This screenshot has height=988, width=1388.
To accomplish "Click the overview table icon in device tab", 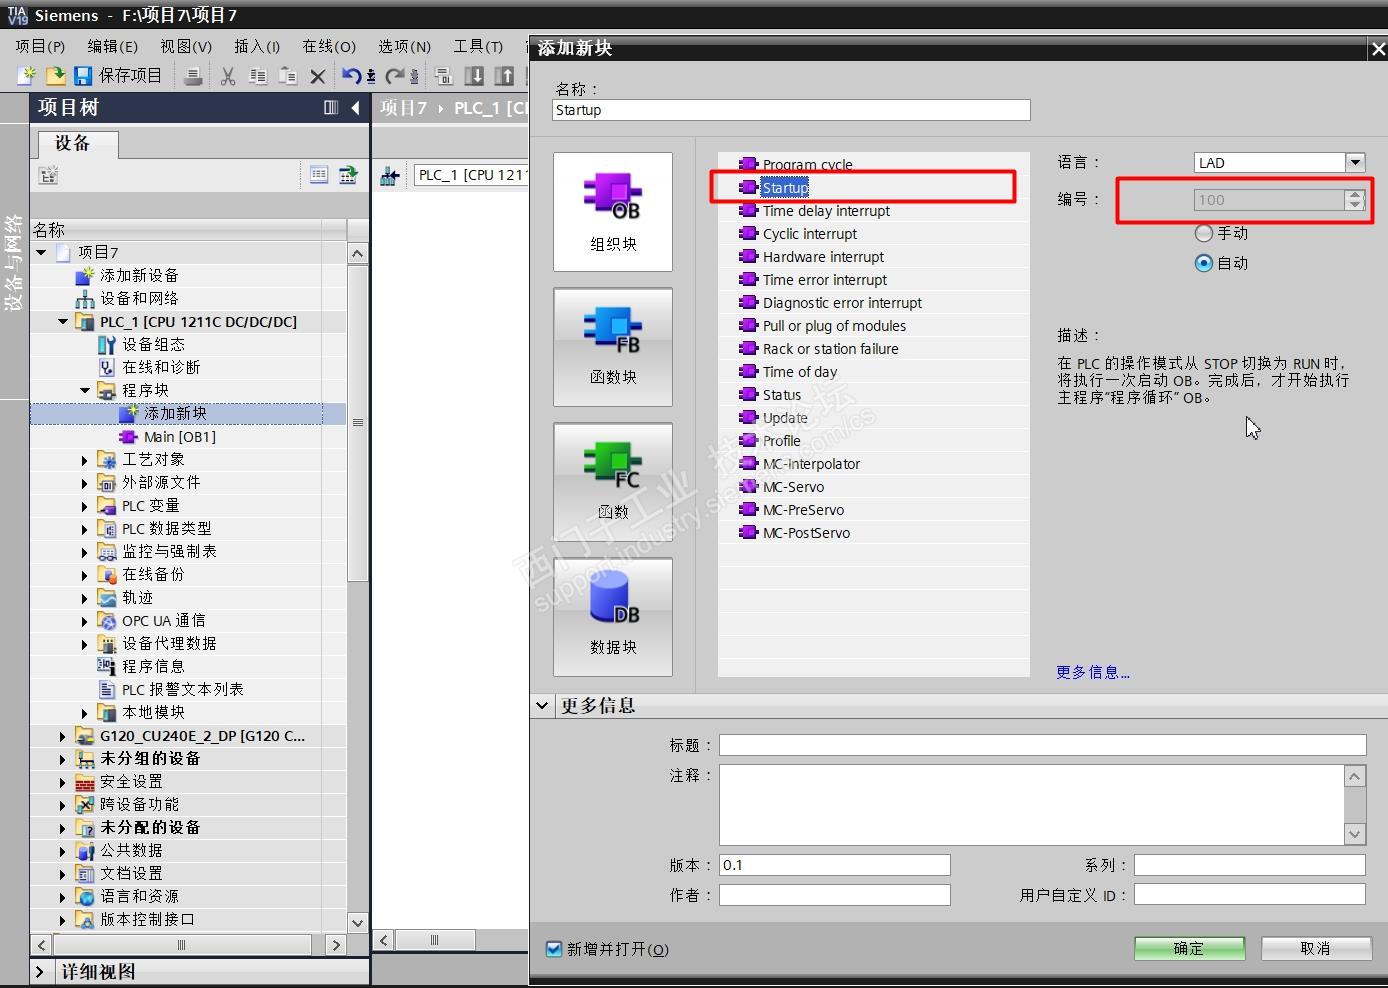I will pyautogui.click(x=319, y=175).
